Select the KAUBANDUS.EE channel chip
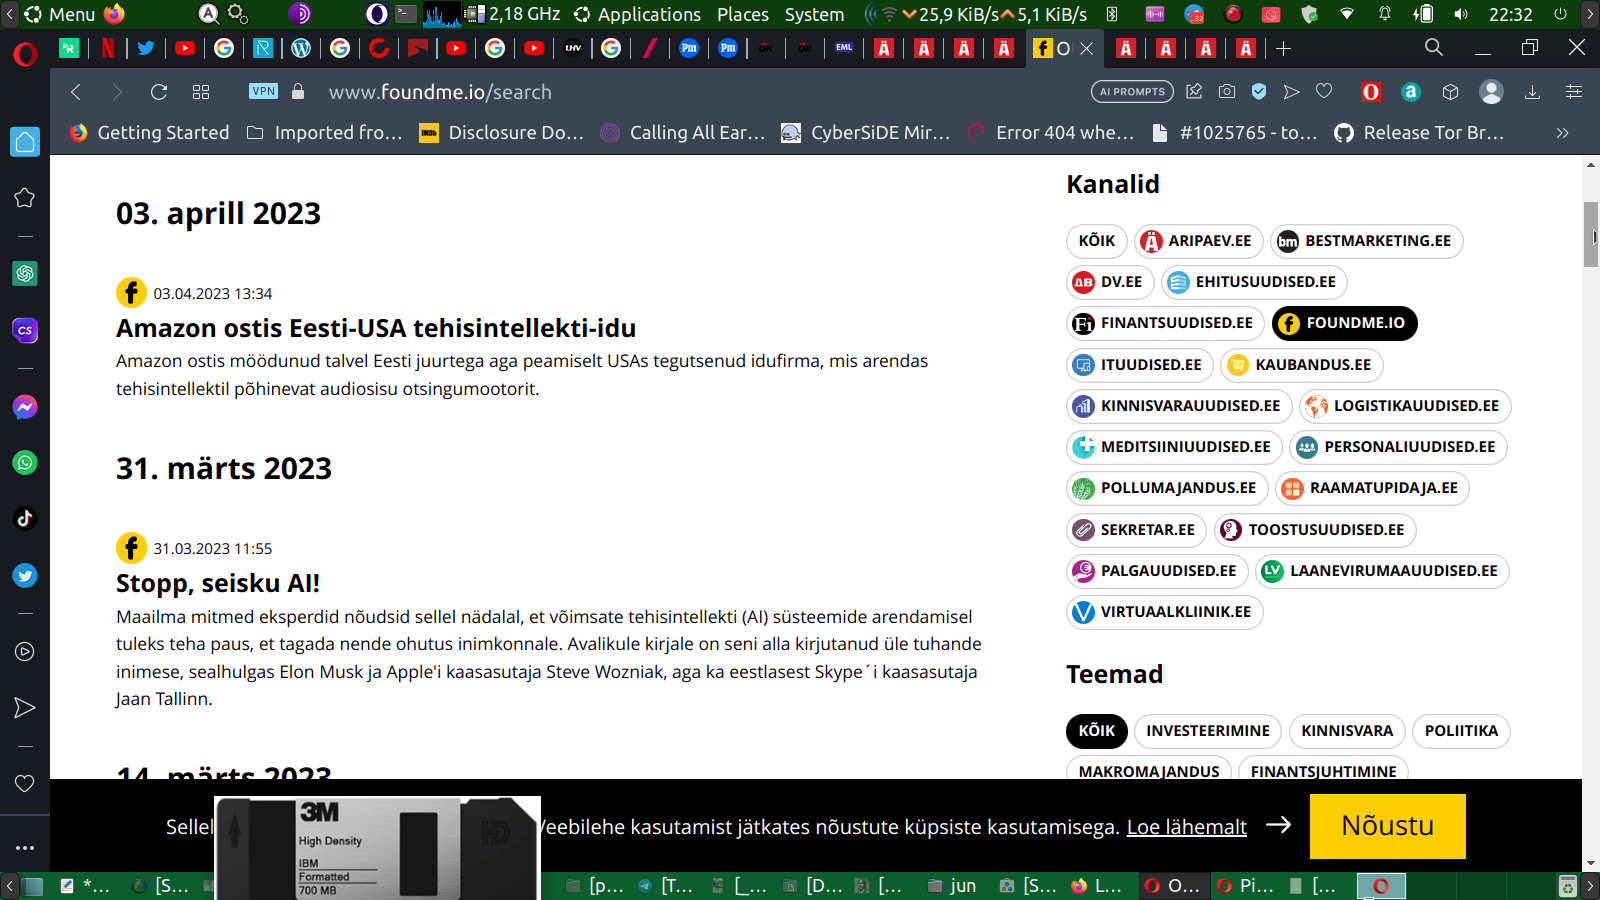The height and width of the screenshot is (900, 1600). [1302, 365]
